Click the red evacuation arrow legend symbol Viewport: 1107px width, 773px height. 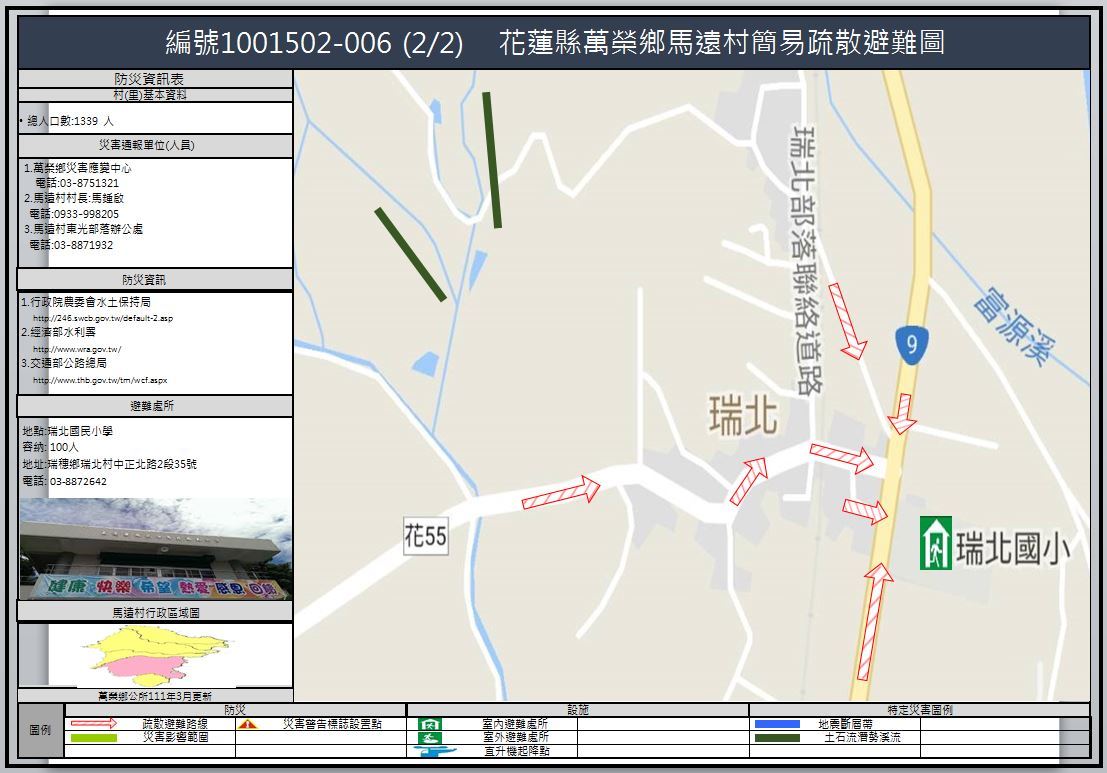93,724
